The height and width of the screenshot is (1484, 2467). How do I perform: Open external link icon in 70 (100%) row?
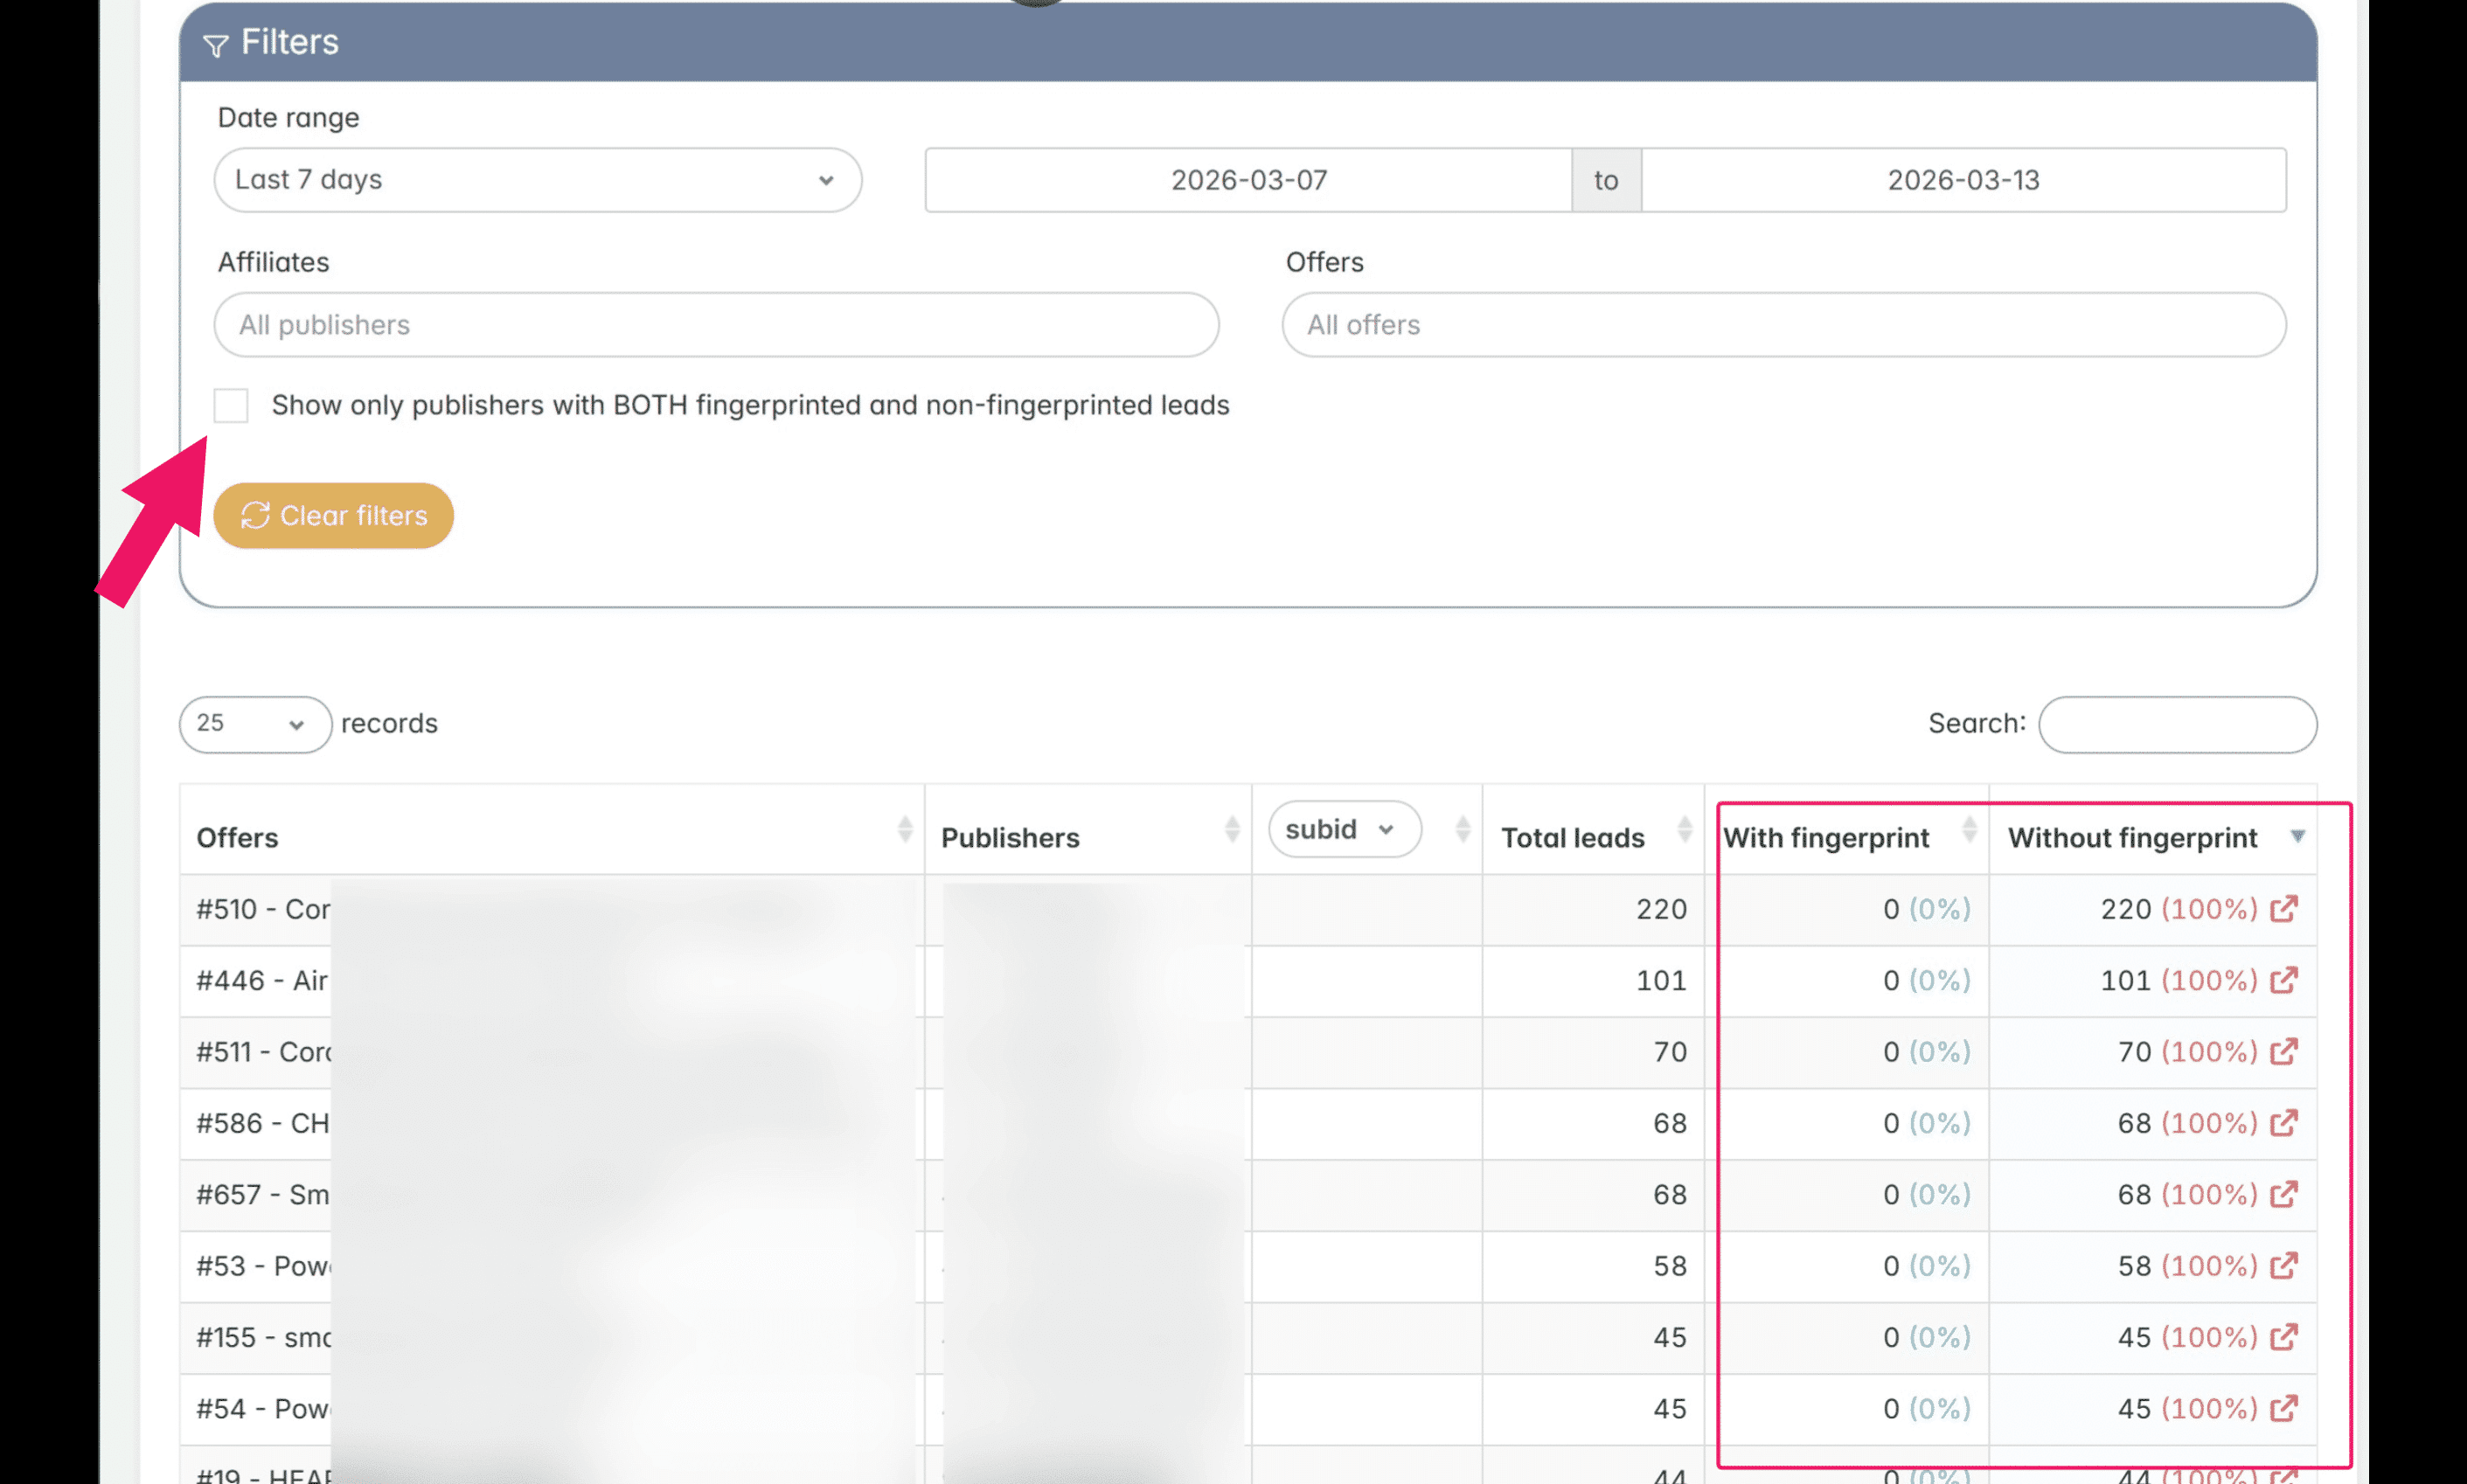(x=2284, y=1051)
